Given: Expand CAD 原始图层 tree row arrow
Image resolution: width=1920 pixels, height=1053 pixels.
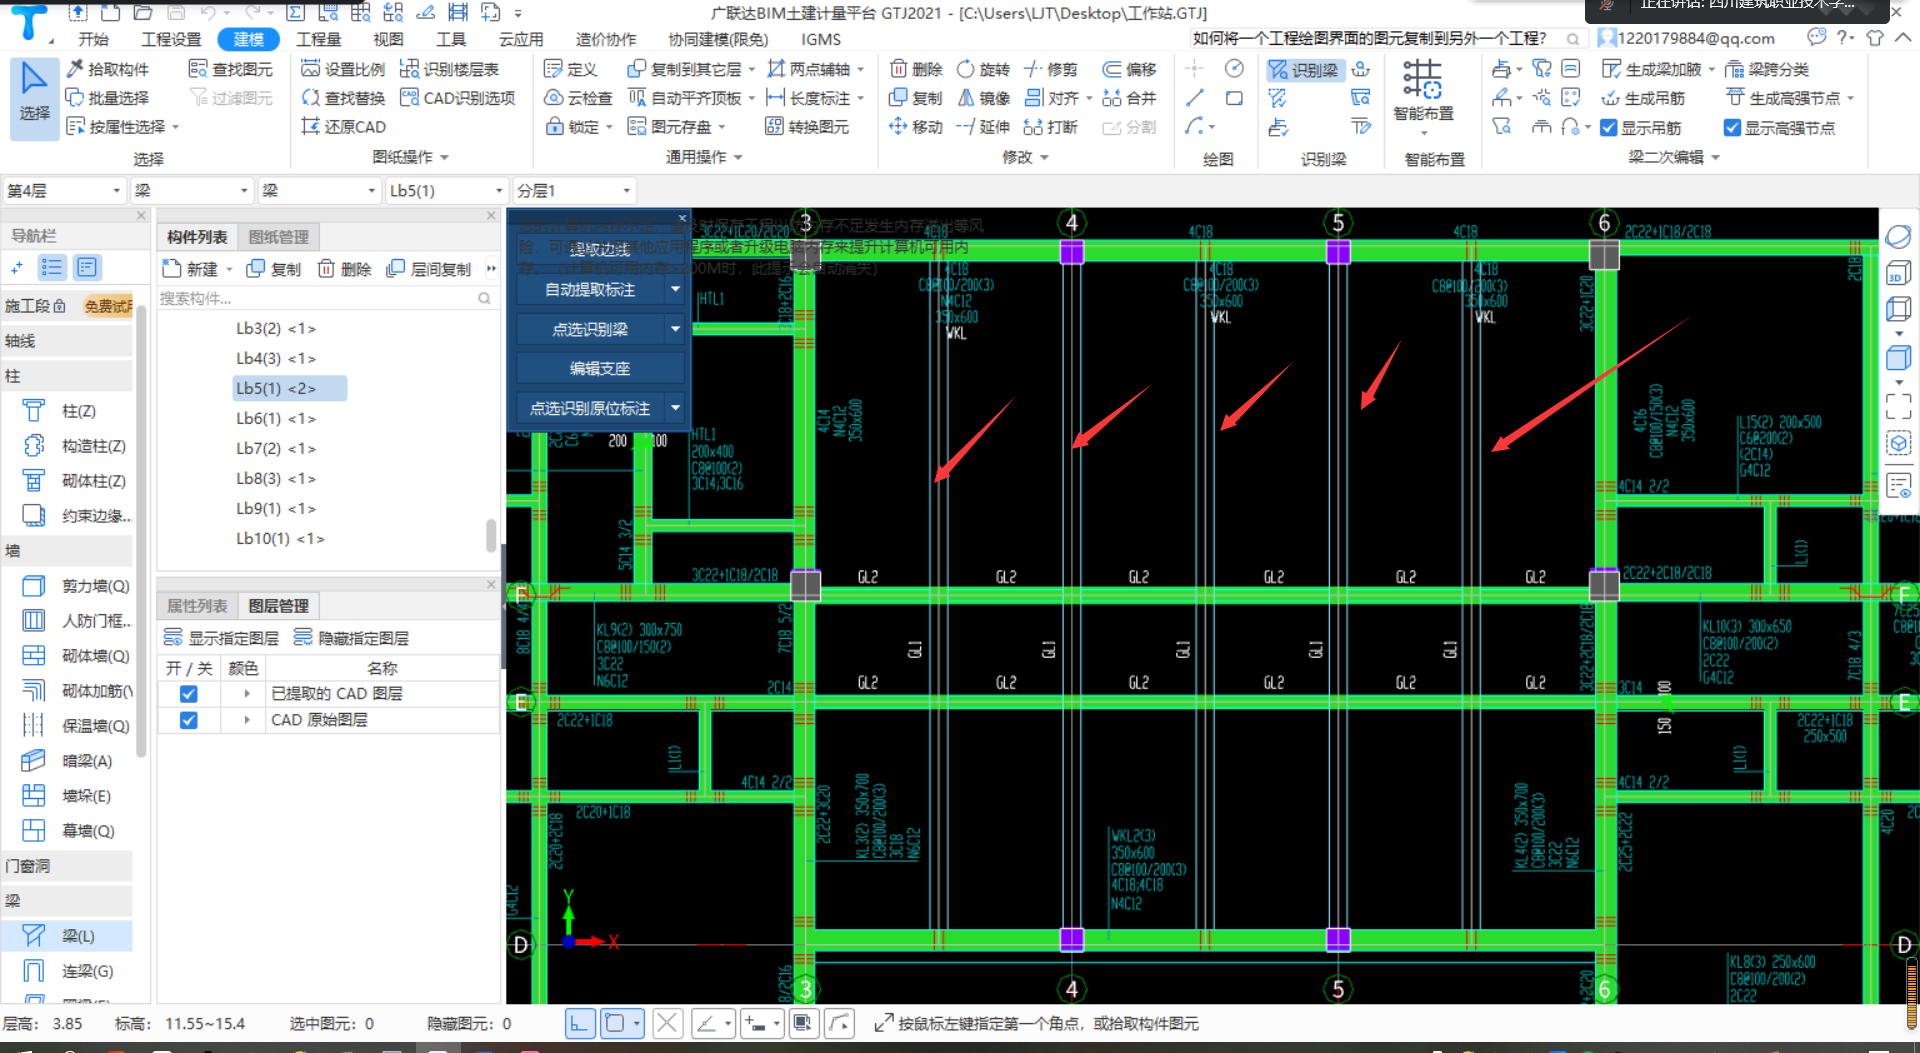Looking at the screenshot, I should click(247, 720).
